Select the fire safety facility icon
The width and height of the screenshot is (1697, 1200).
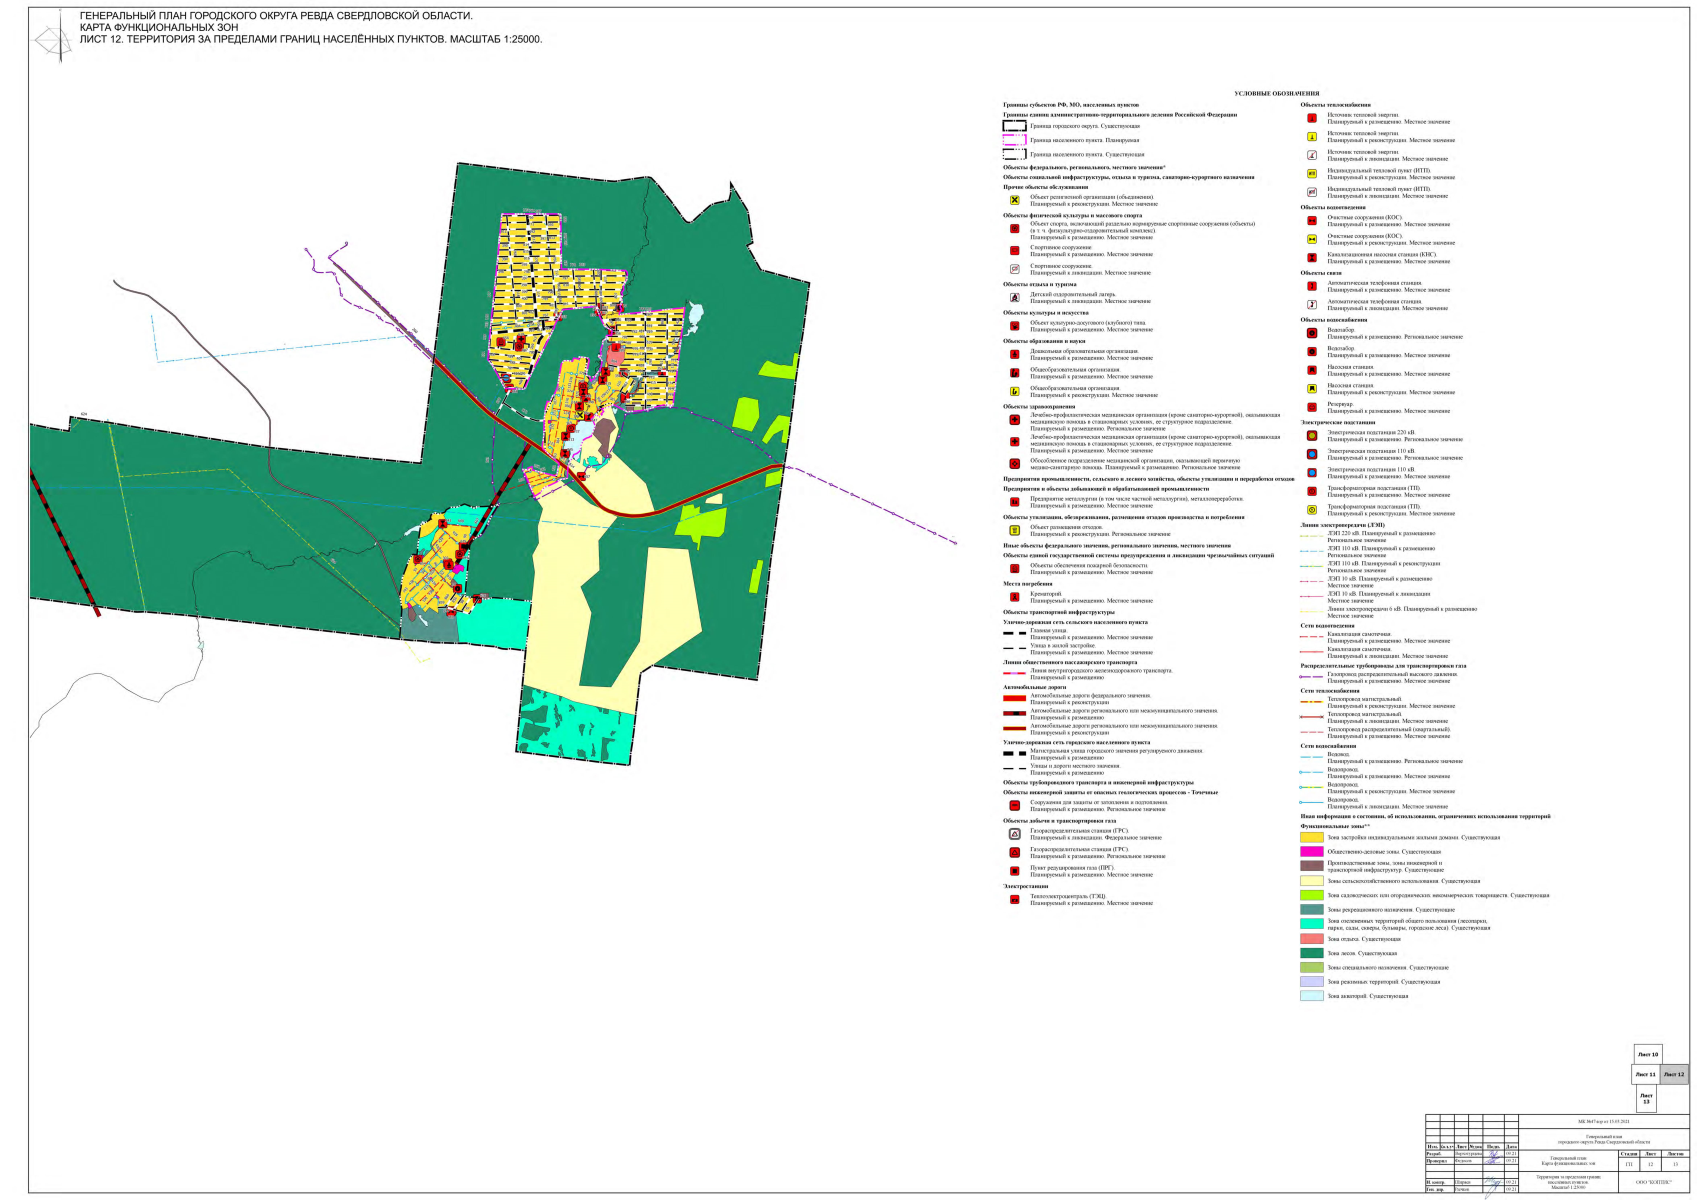pyautogui.click(x=1014, y=568)
